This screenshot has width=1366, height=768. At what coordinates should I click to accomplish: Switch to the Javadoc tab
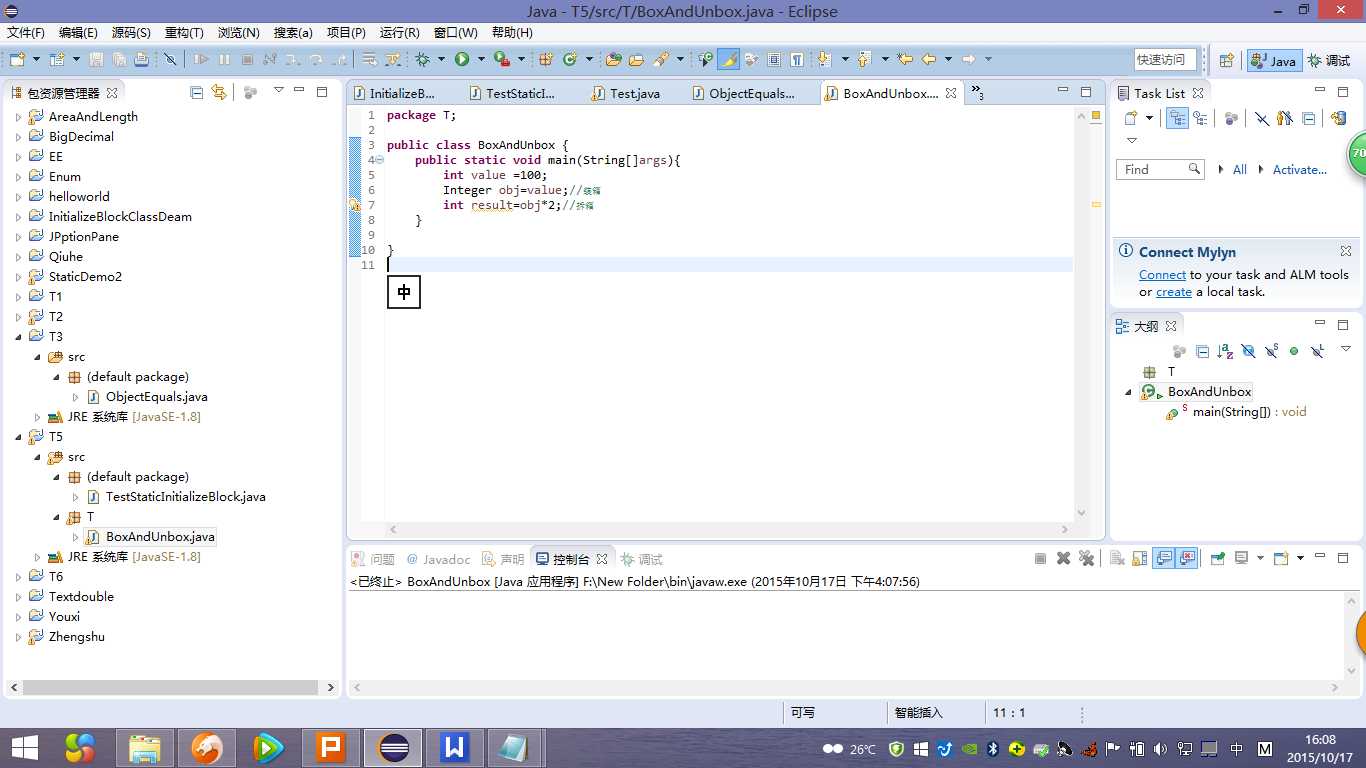437,559
